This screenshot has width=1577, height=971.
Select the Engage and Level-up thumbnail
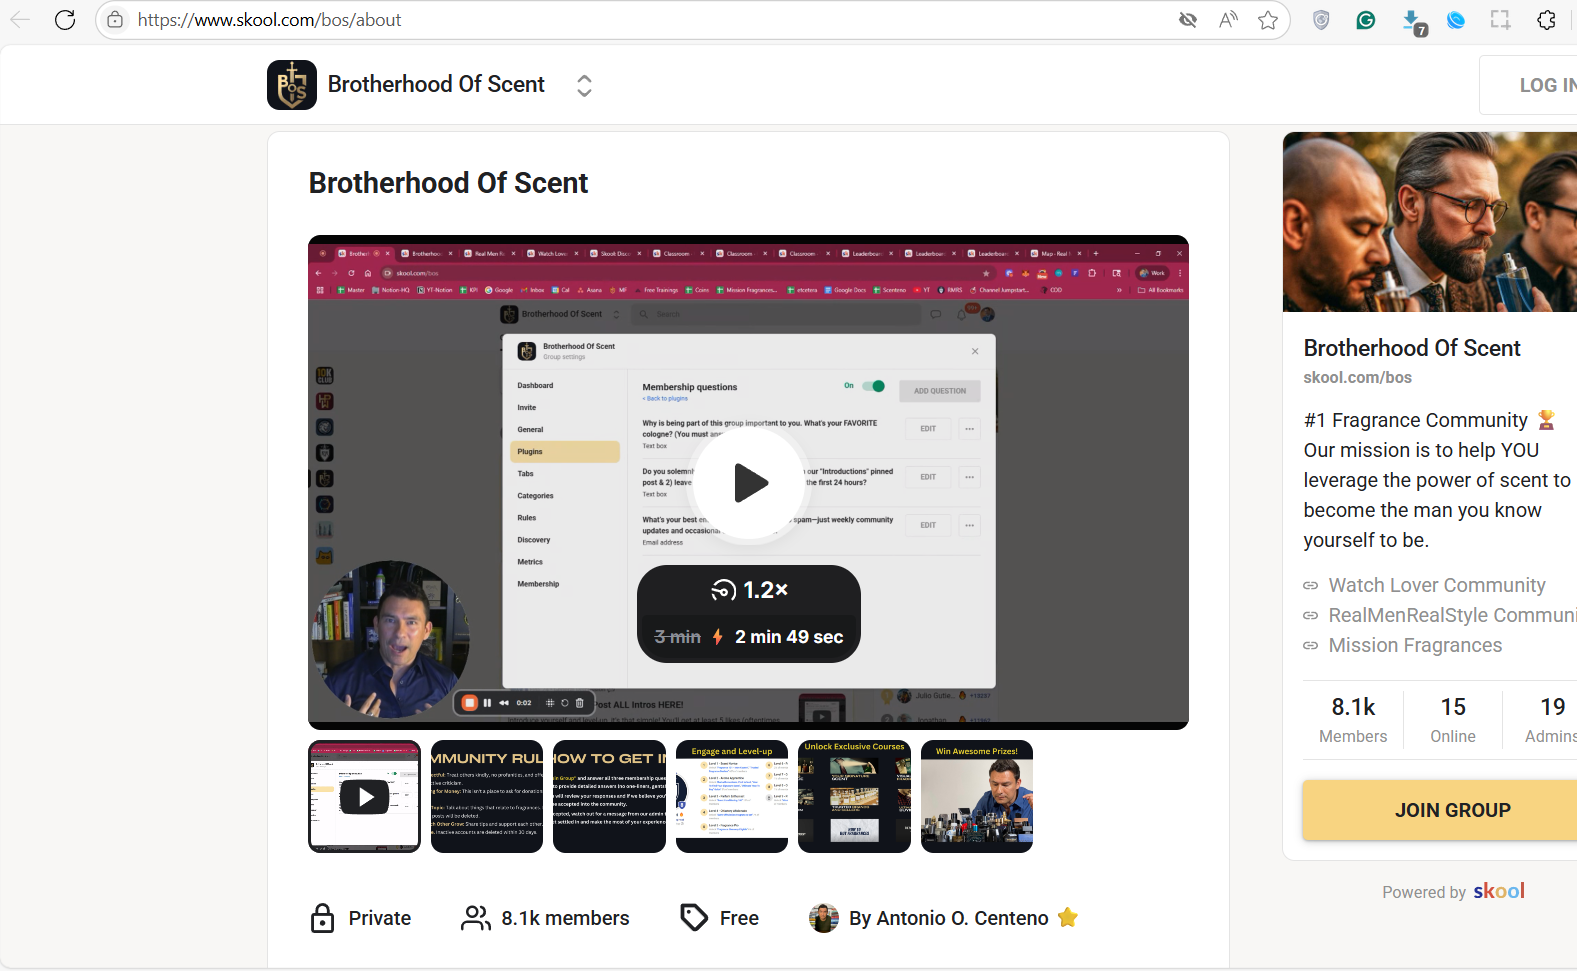tap(732, 797)
